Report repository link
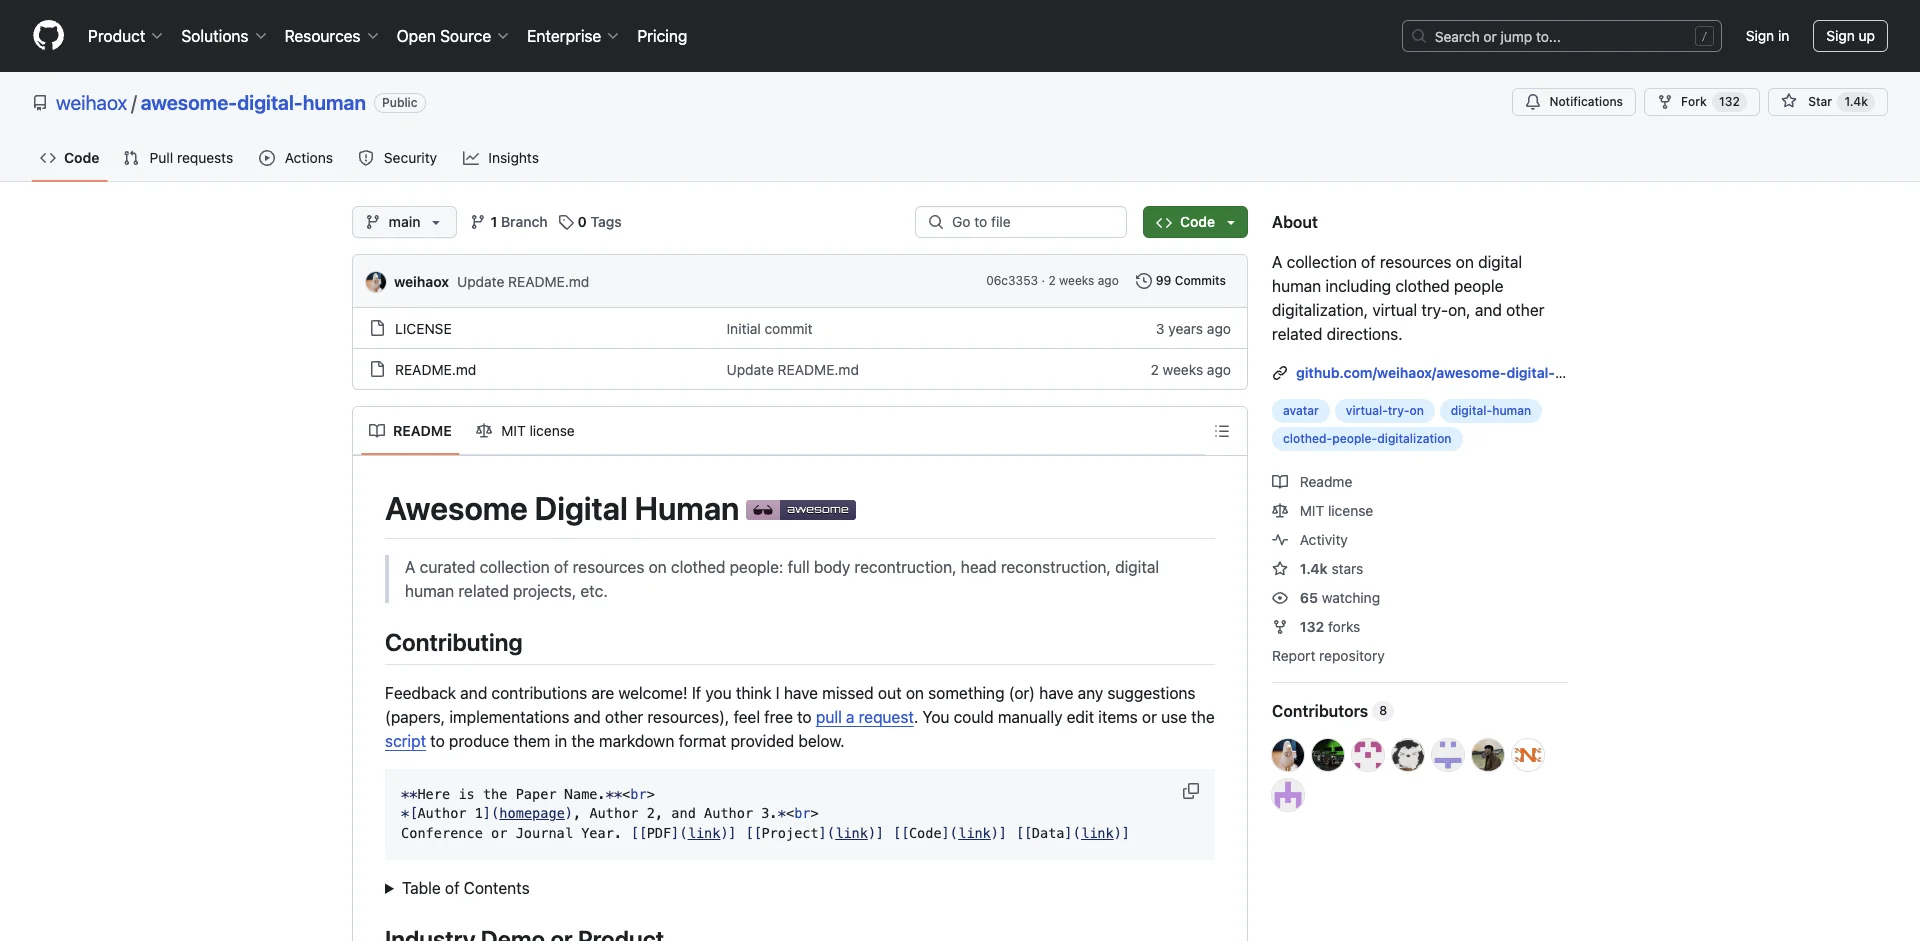1920x941 pixels. 1328,656
